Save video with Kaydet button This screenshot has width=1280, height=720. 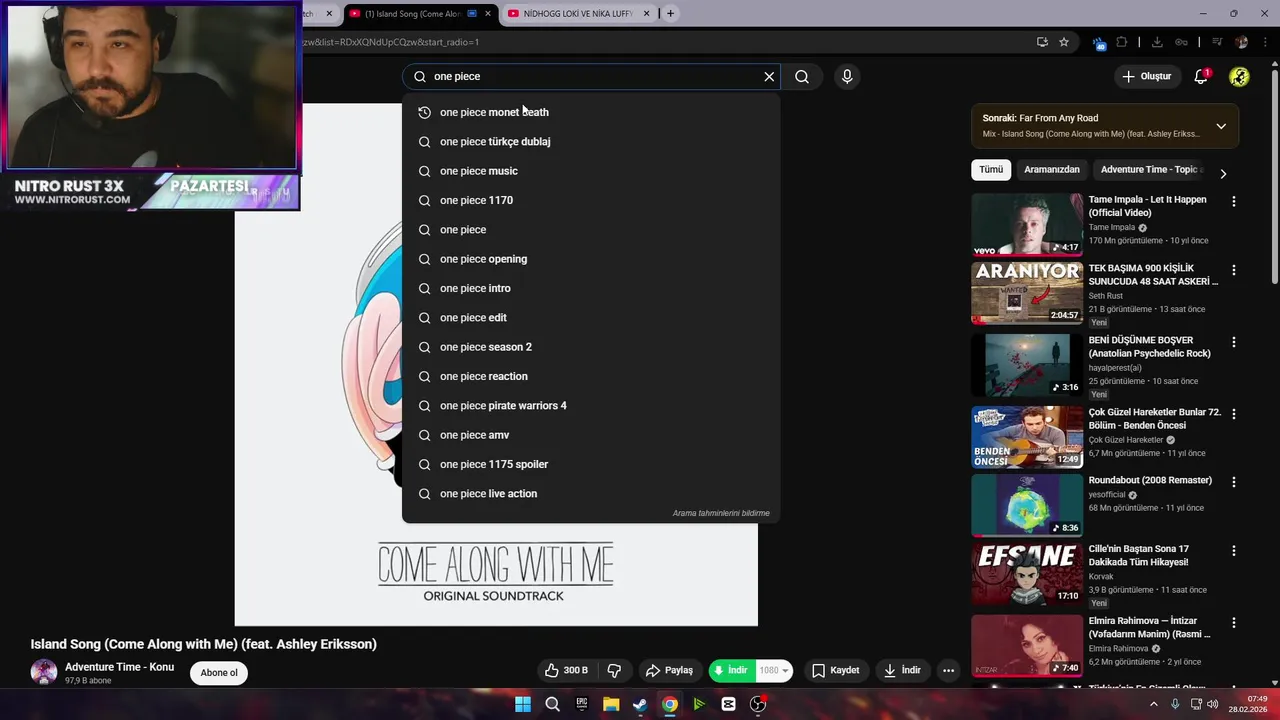[835, 670]
